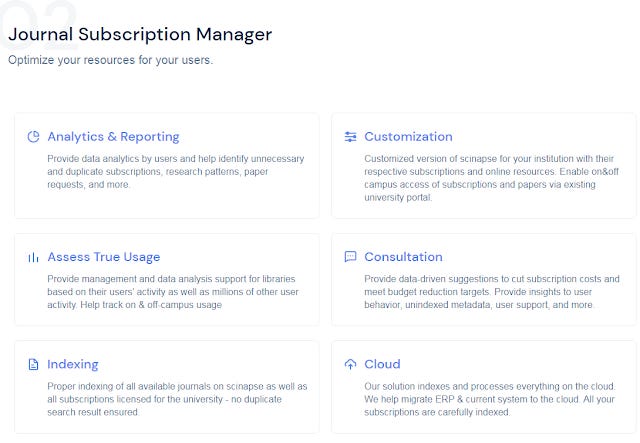The image size is (640, 443).
Task: Select the Assess True Usage heading
Action: [104, 257]
